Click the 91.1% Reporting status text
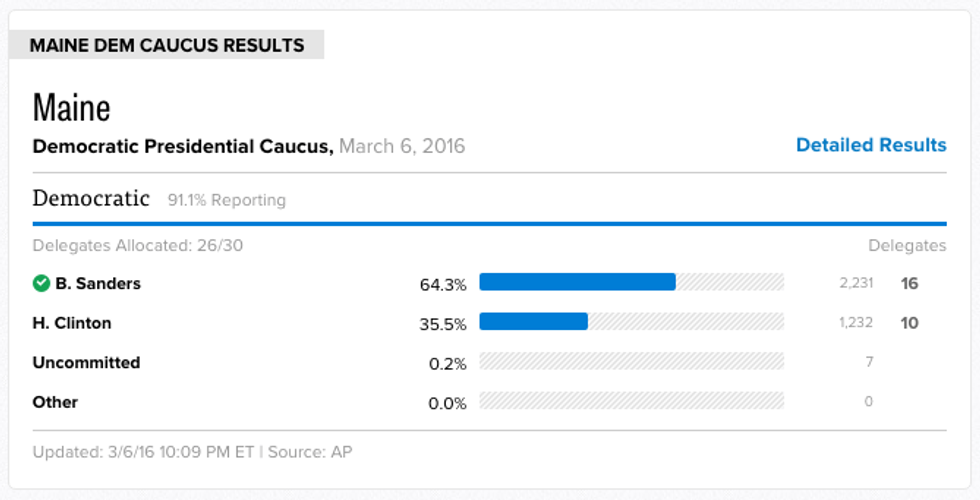The width and height of the screenshot is (980, 500). [227, 200]
